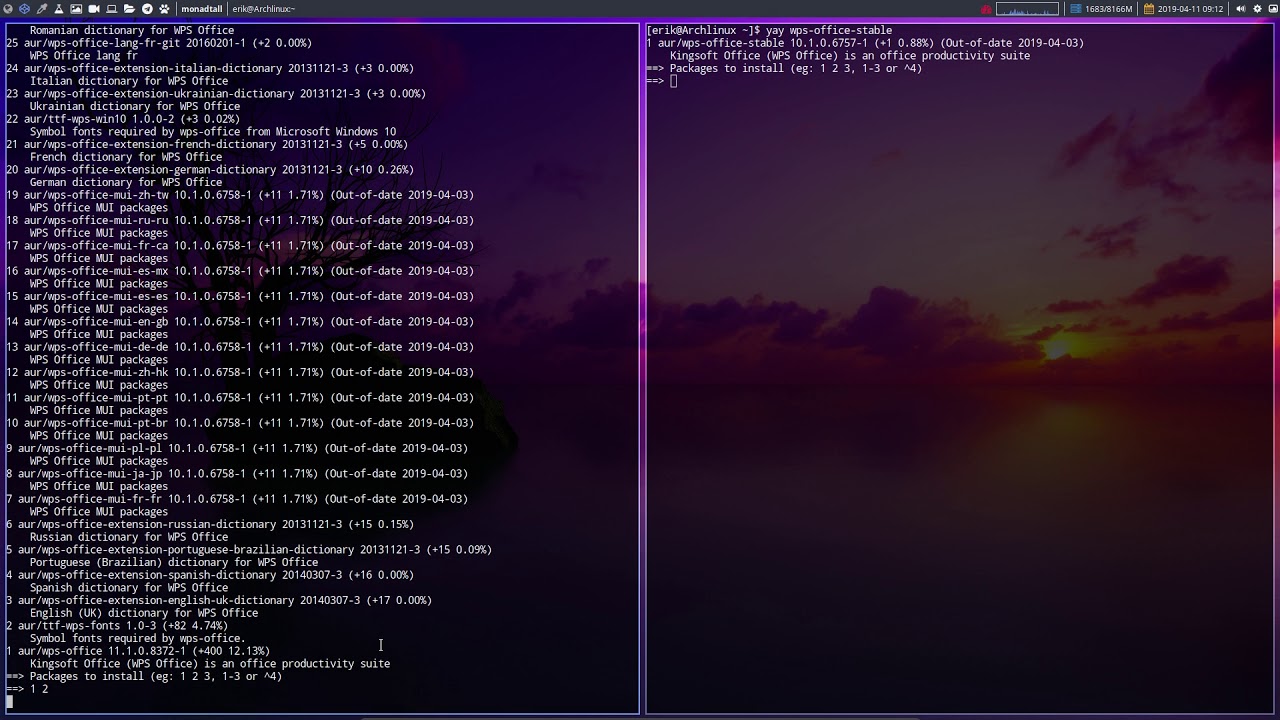Viewport: 1280px width, 720px height.
Task: Click the wps-office-mui-ru-ru package line
Action: [240, 220]
